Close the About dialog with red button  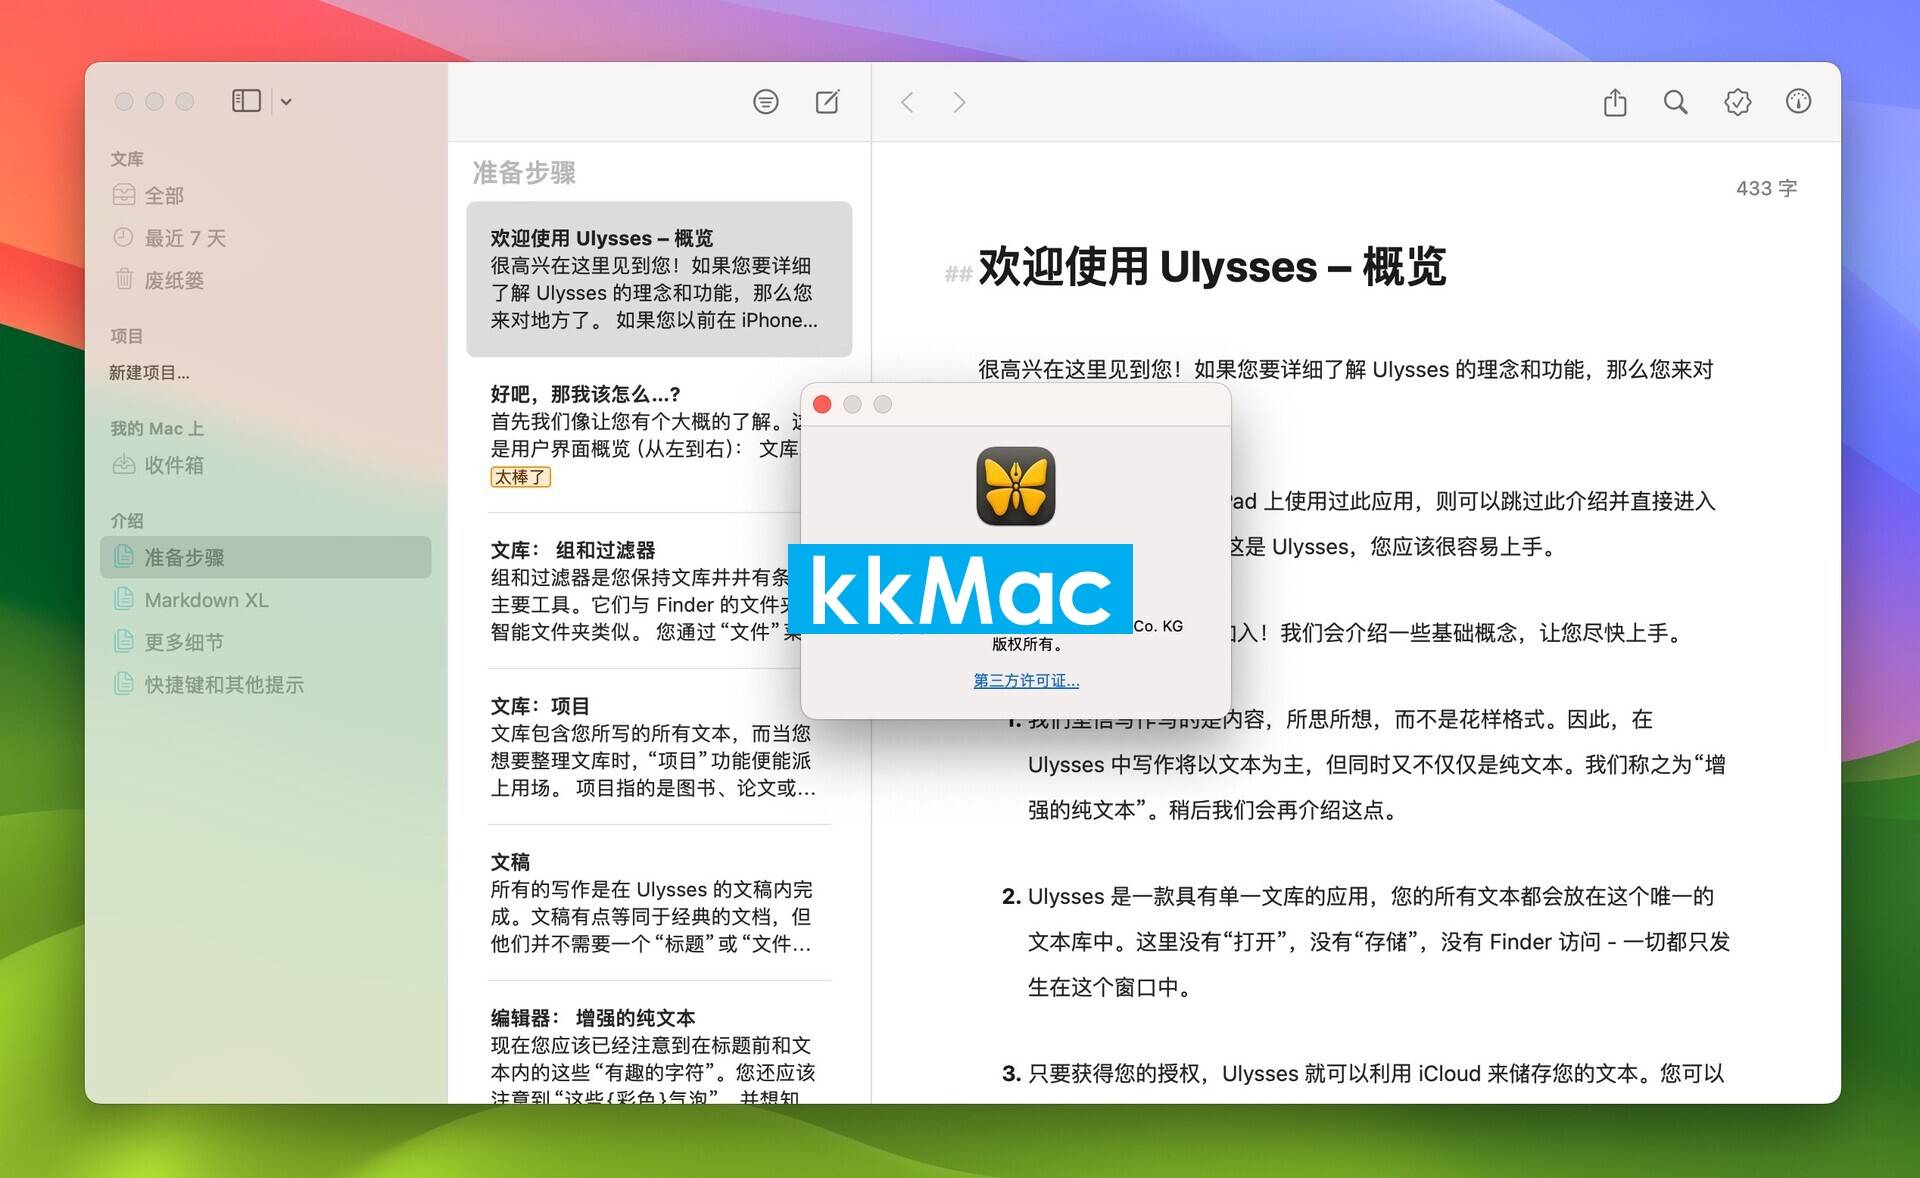pyautogui.click(x=823, y=404)
